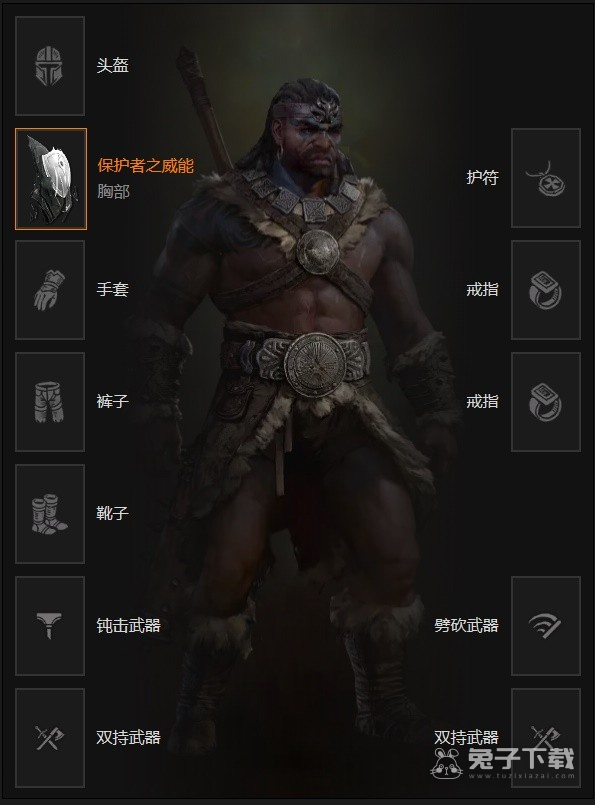Click the 胸部 slot type label
This screenshot has height=805, width=595.
[113, 191]
